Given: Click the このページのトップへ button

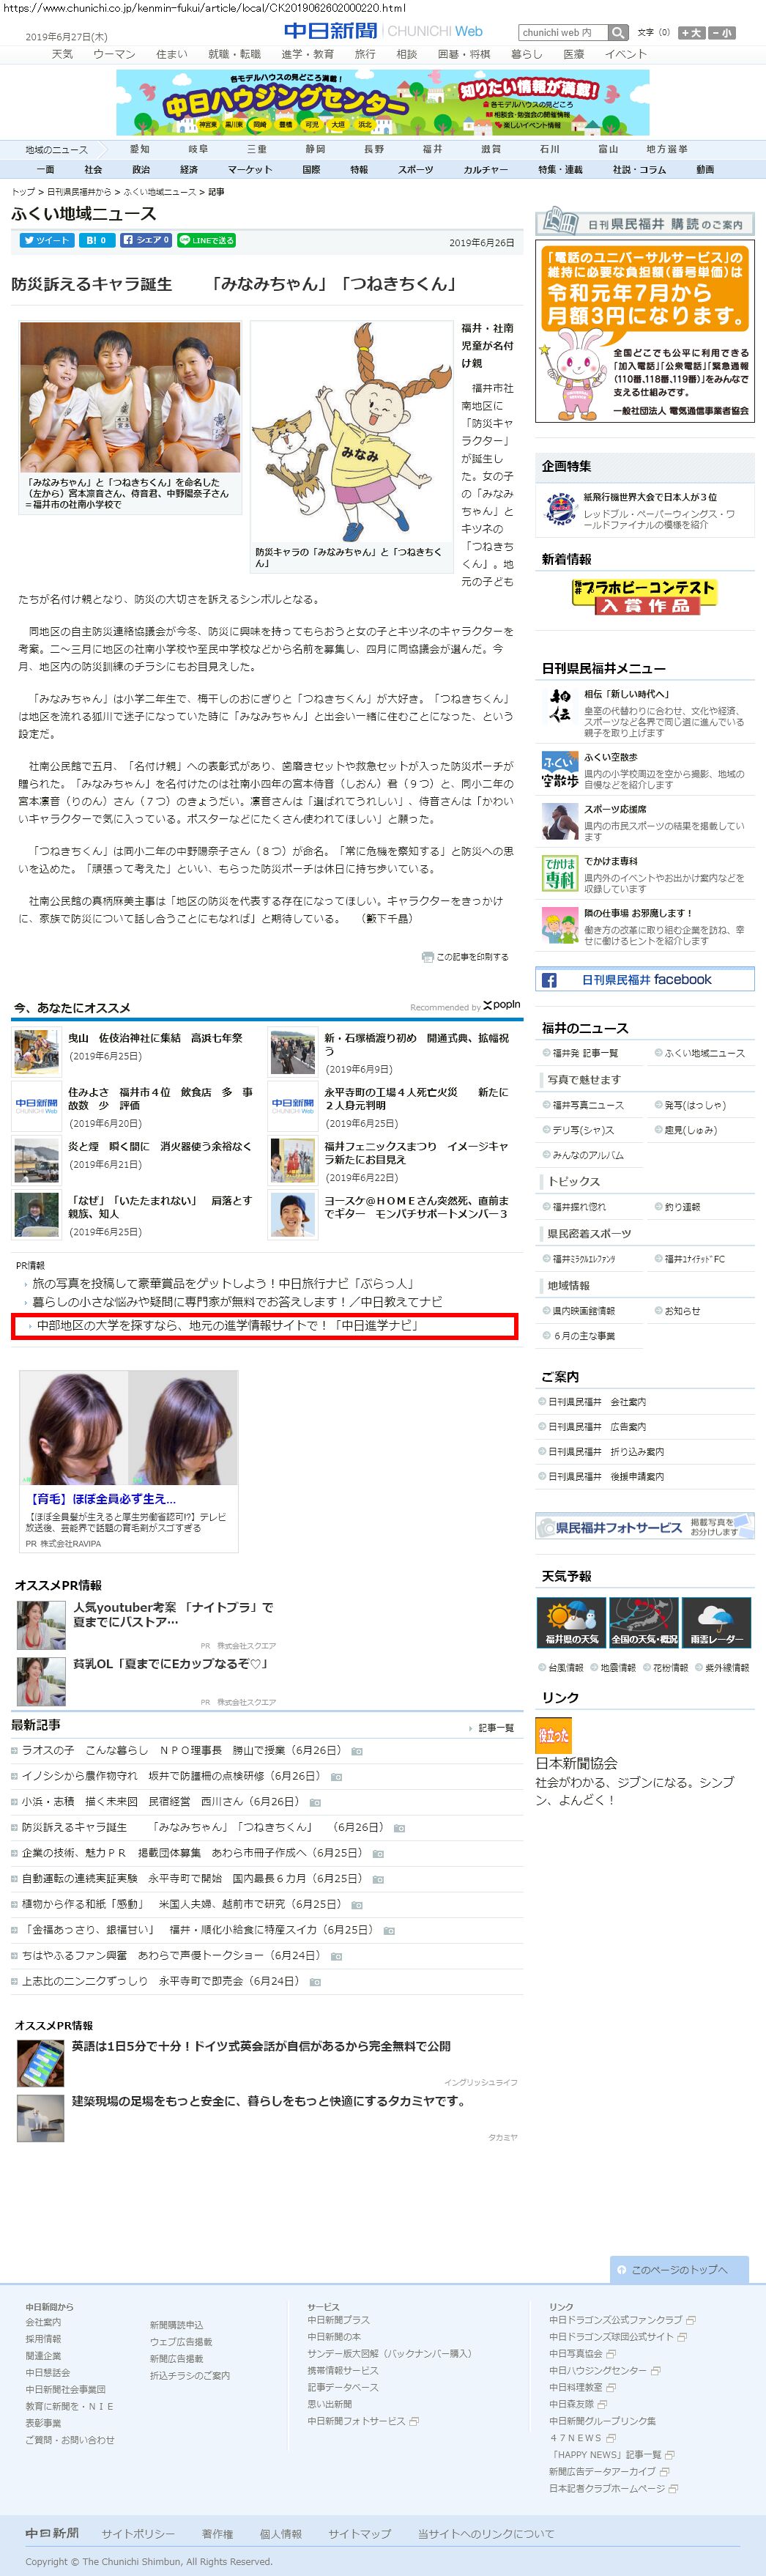Looking at the screenshot, I should tap(679, 2270).
